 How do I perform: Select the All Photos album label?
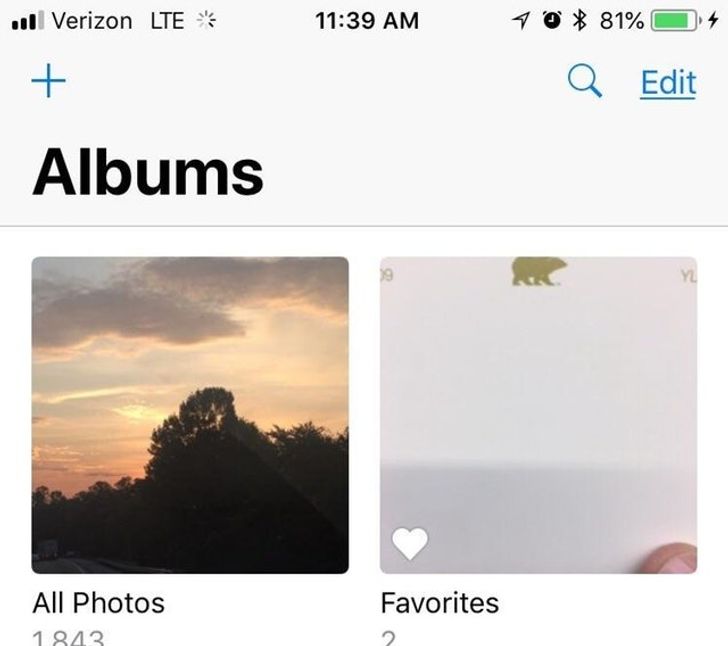(98, 603)
